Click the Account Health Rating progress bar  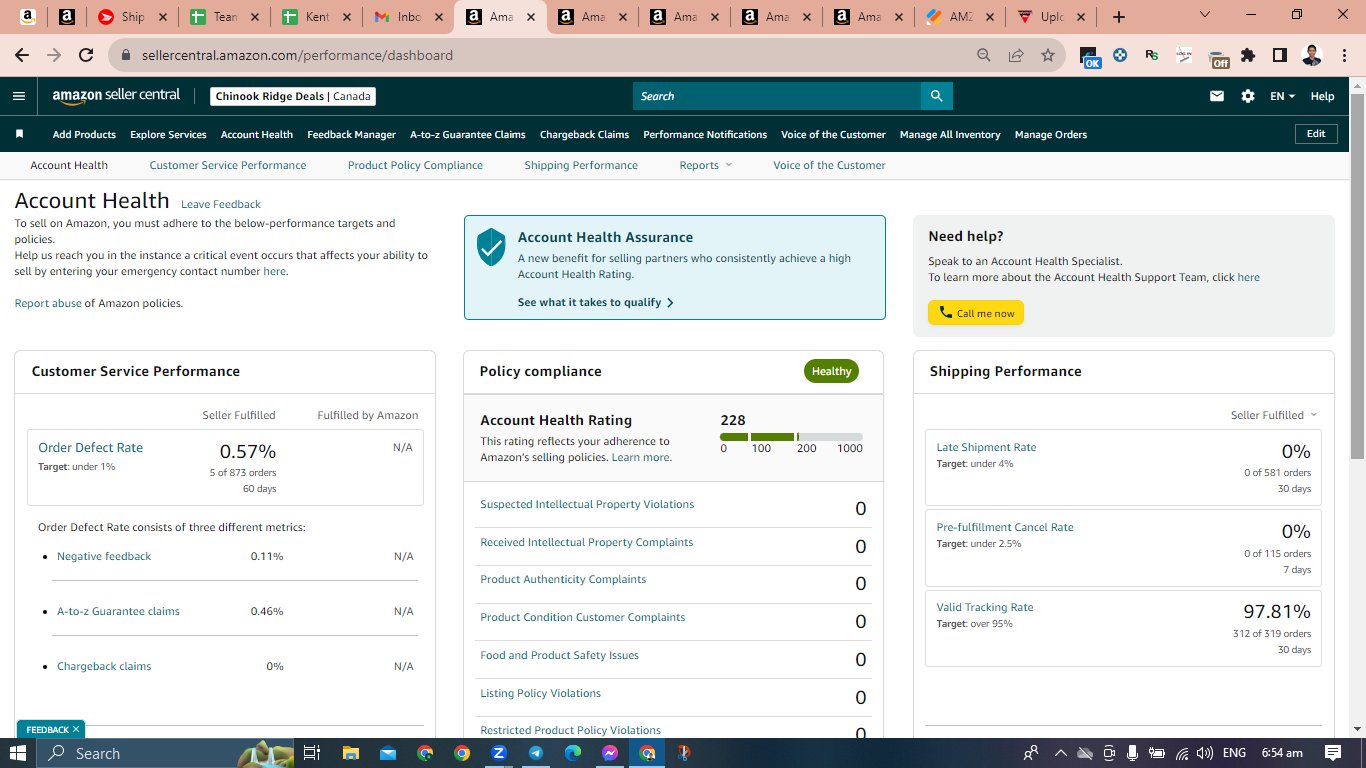(791, 437)
